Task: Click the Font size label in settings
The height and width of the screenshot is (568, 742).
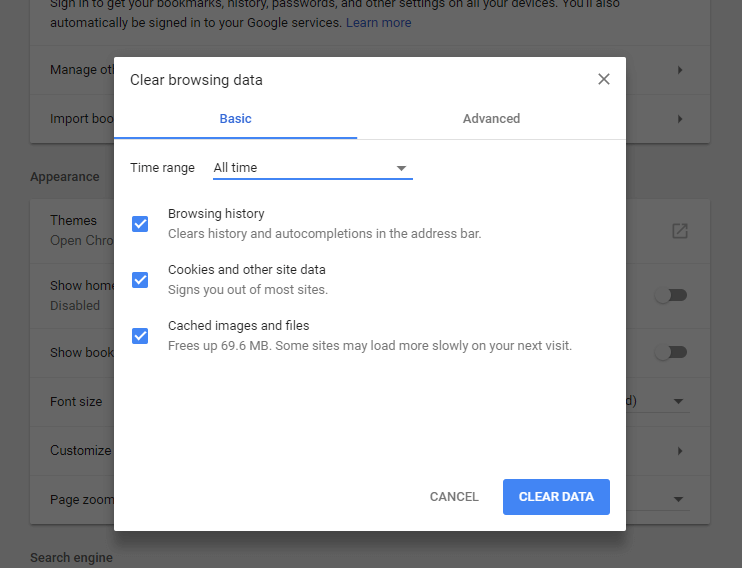Action: coord(76,401)
